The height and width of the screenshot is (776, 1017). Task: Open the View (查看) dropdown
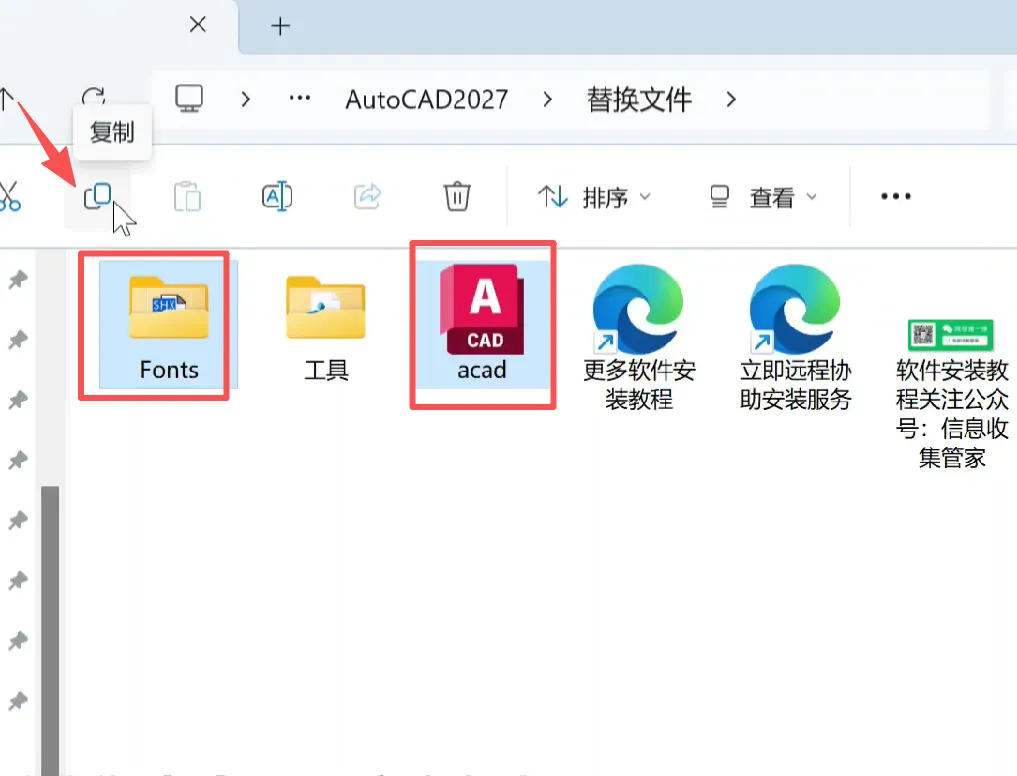(x=763, y=197)
